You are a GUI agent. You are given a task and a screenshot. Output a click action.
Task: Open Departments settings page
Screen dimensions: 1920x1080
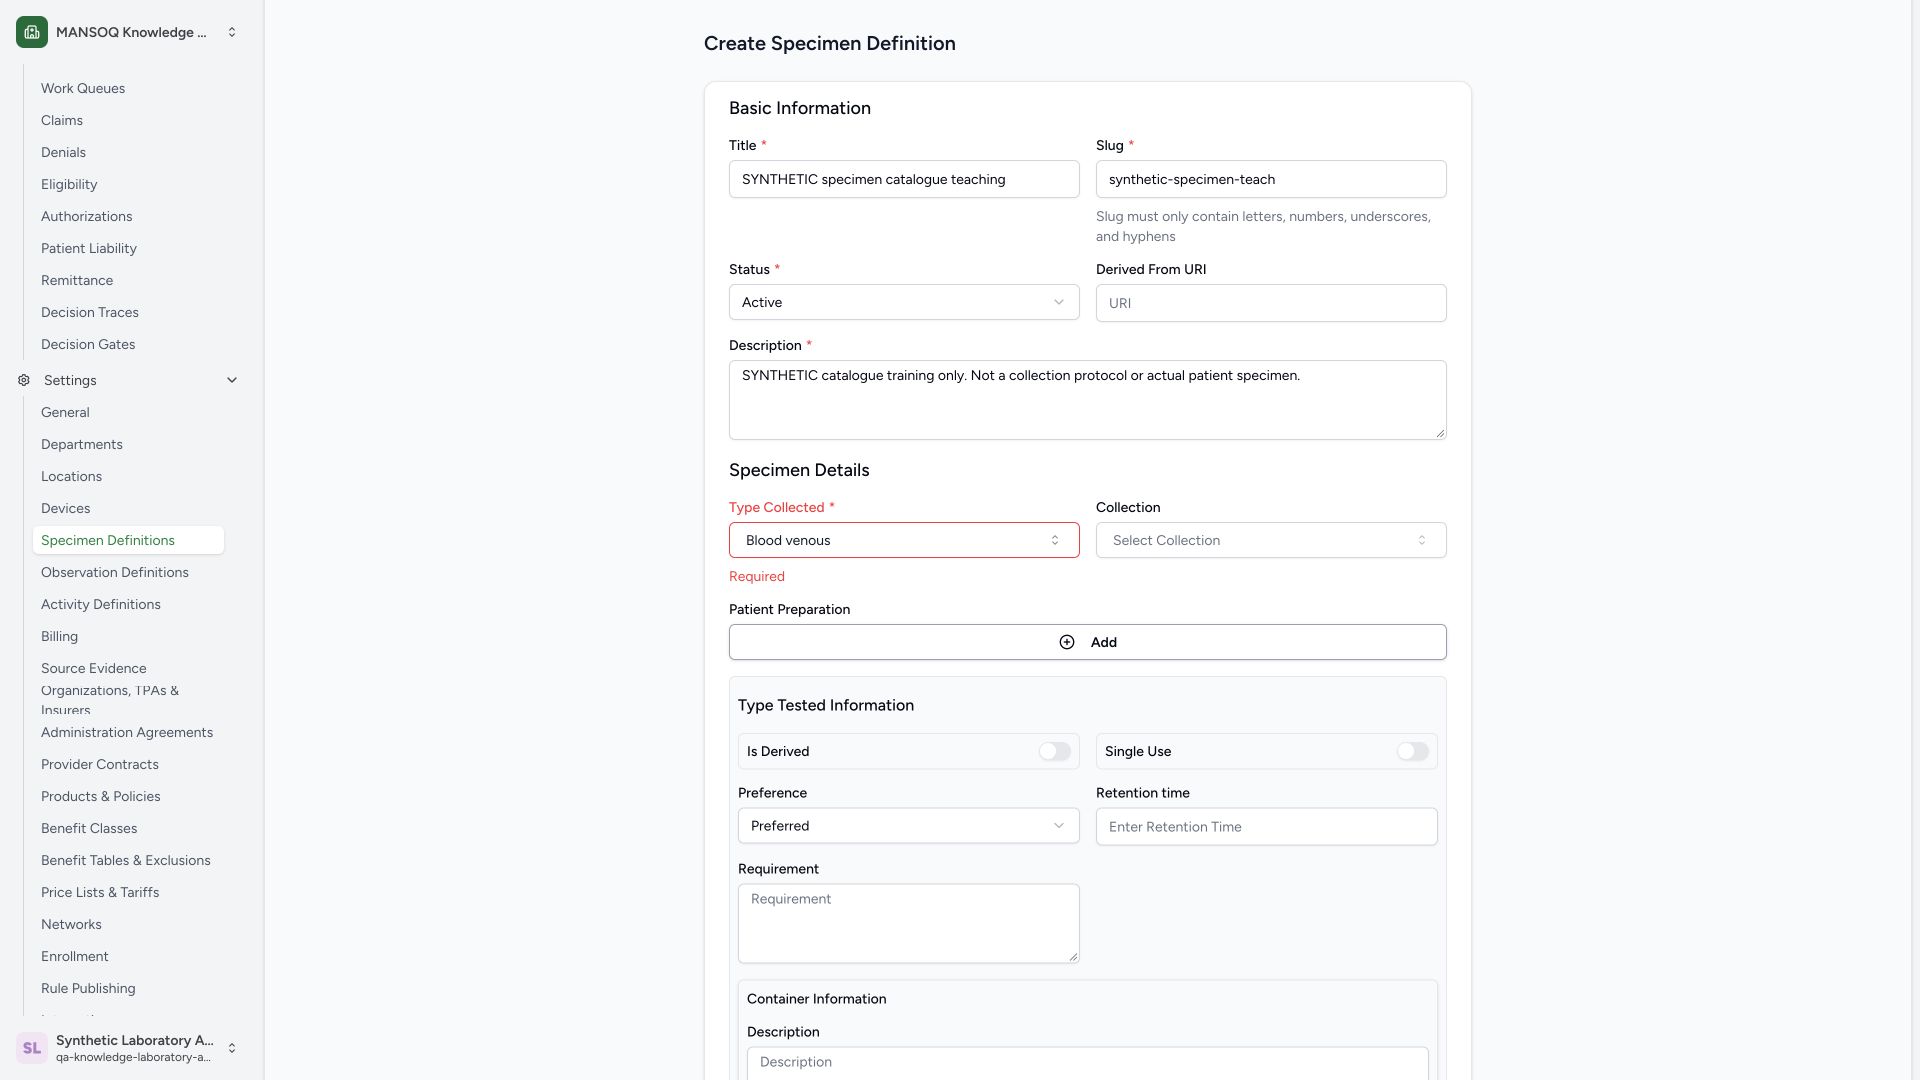click(82, 444)
